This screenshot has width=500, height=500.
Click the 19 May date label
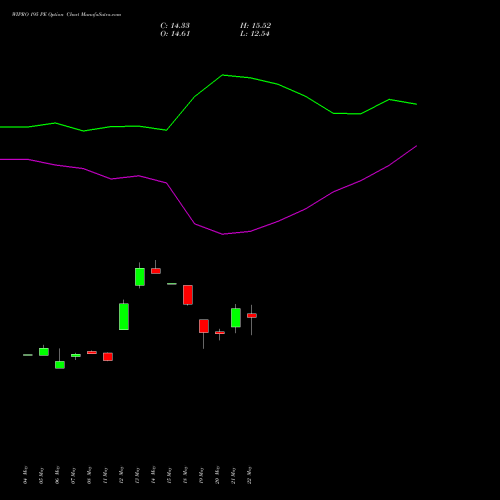[x=202, y=475]
